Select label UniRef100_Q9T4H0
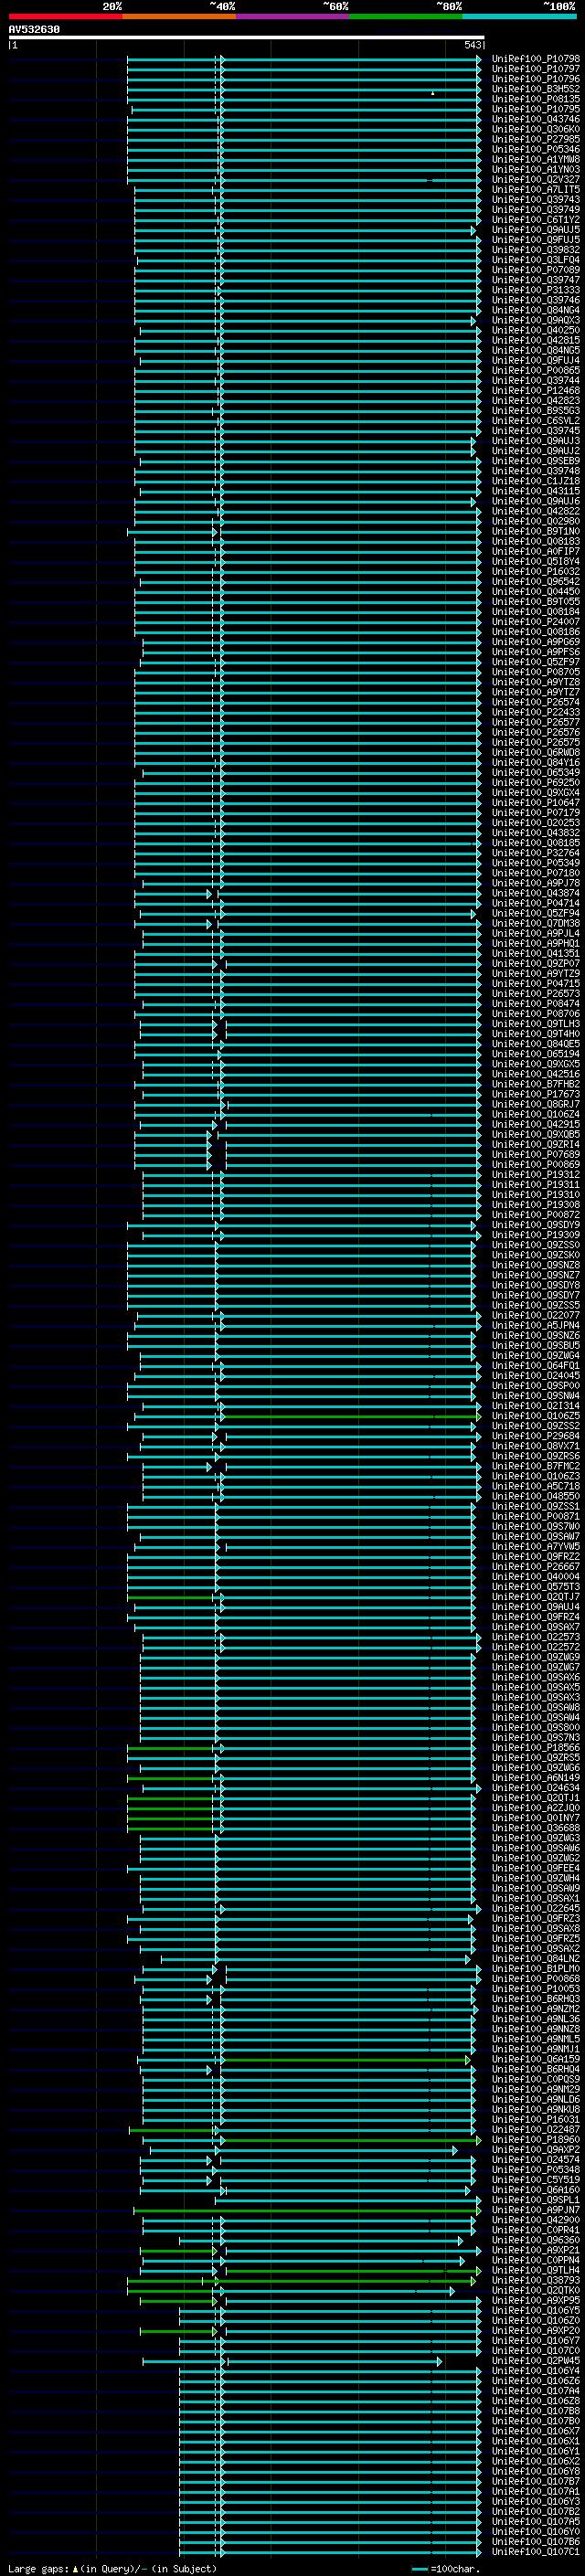The height and width of the screenshot is (2576, 585). point(536,1034)
